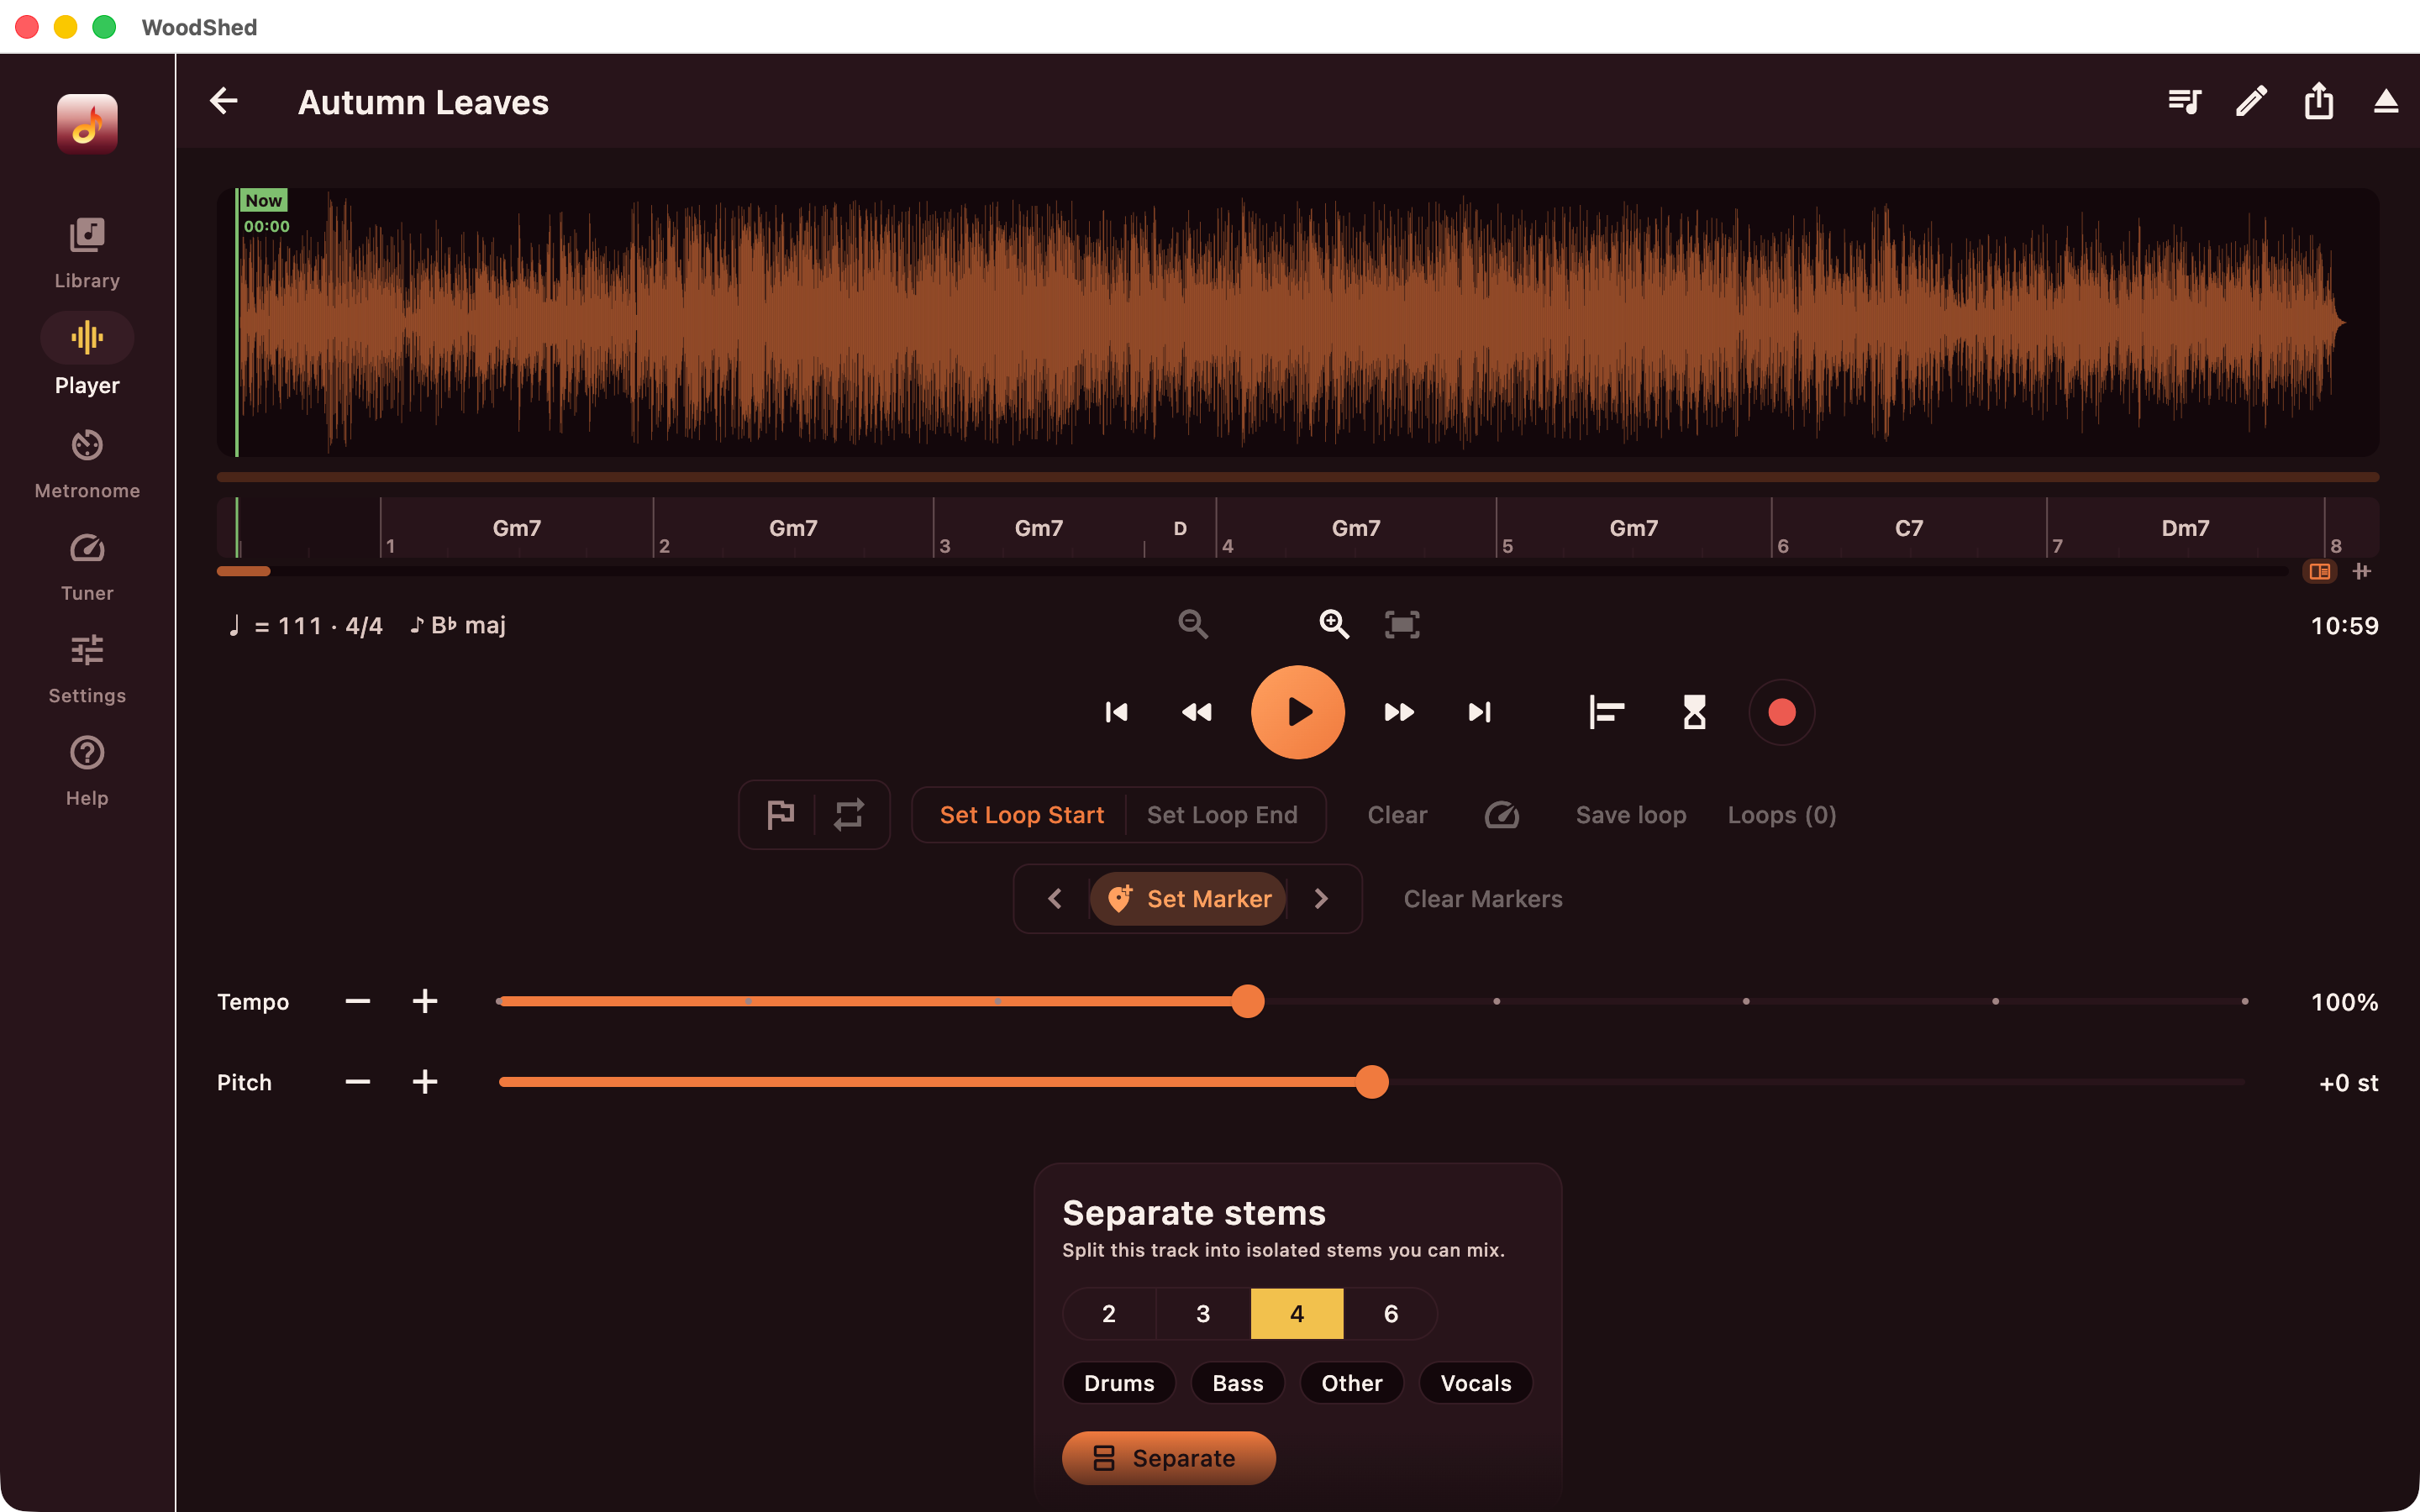The image size is (2420, 1512).
Task: Adjust the Tempo slider handle
Action: pos(1247,1001)
